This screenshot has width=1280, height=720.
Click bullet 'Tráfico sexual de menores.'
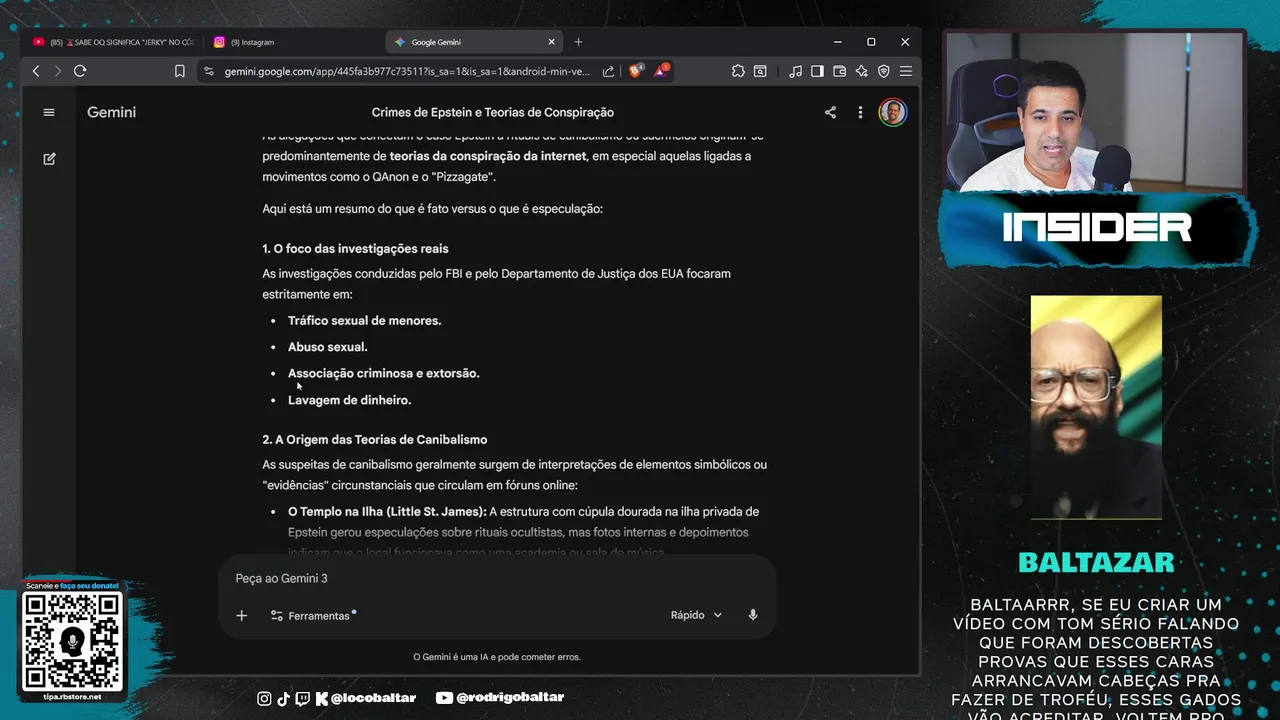coord(364,320)
